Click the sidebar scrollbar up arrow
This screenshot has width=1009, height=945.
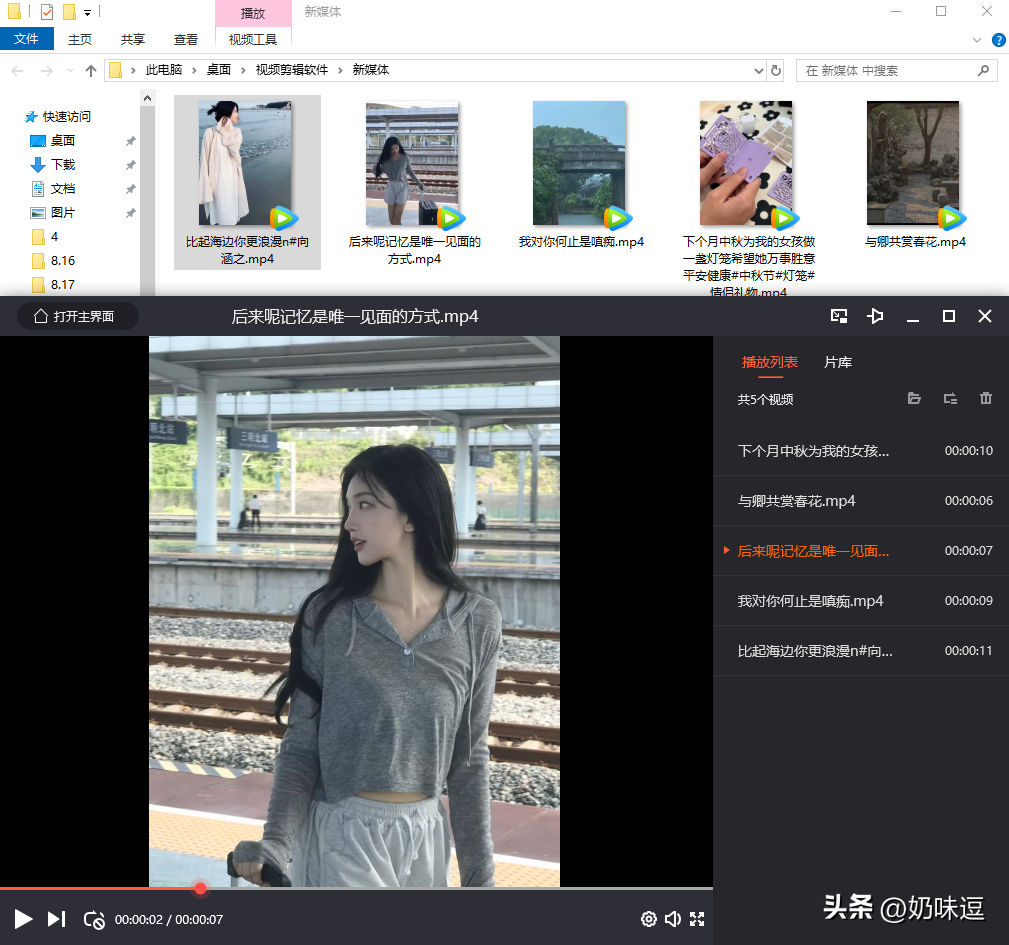pyautogui.click(x=147, y=98)
